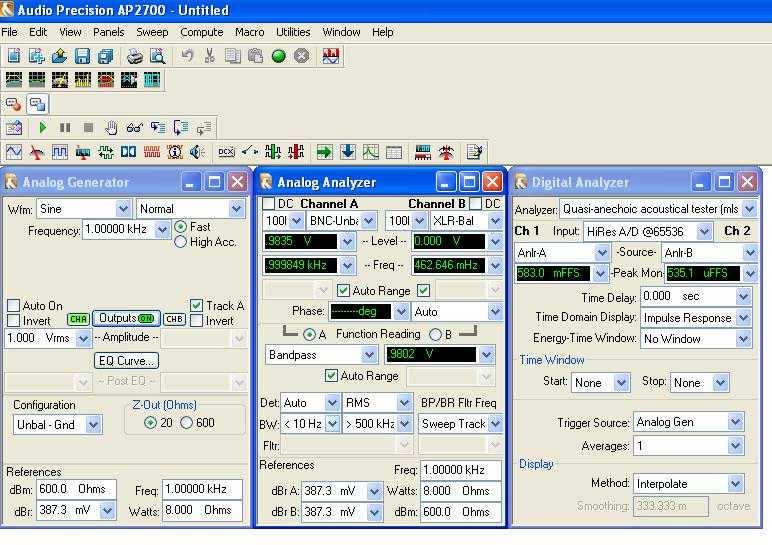Click the green right-arrow Sweep panel icon
Image resolution: width=772 pixels, height=545 pixels.
click(324, 152)
